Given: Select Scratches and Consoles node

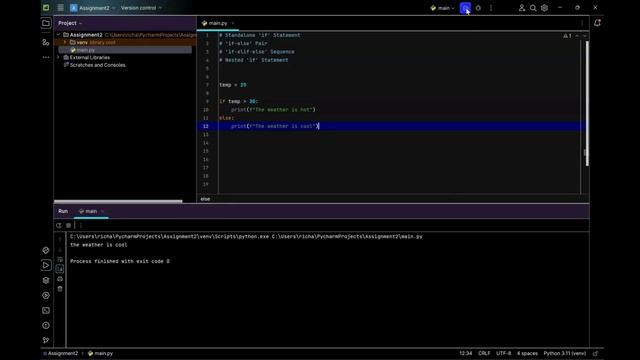Looking at the screenshot, I should 97,65.
